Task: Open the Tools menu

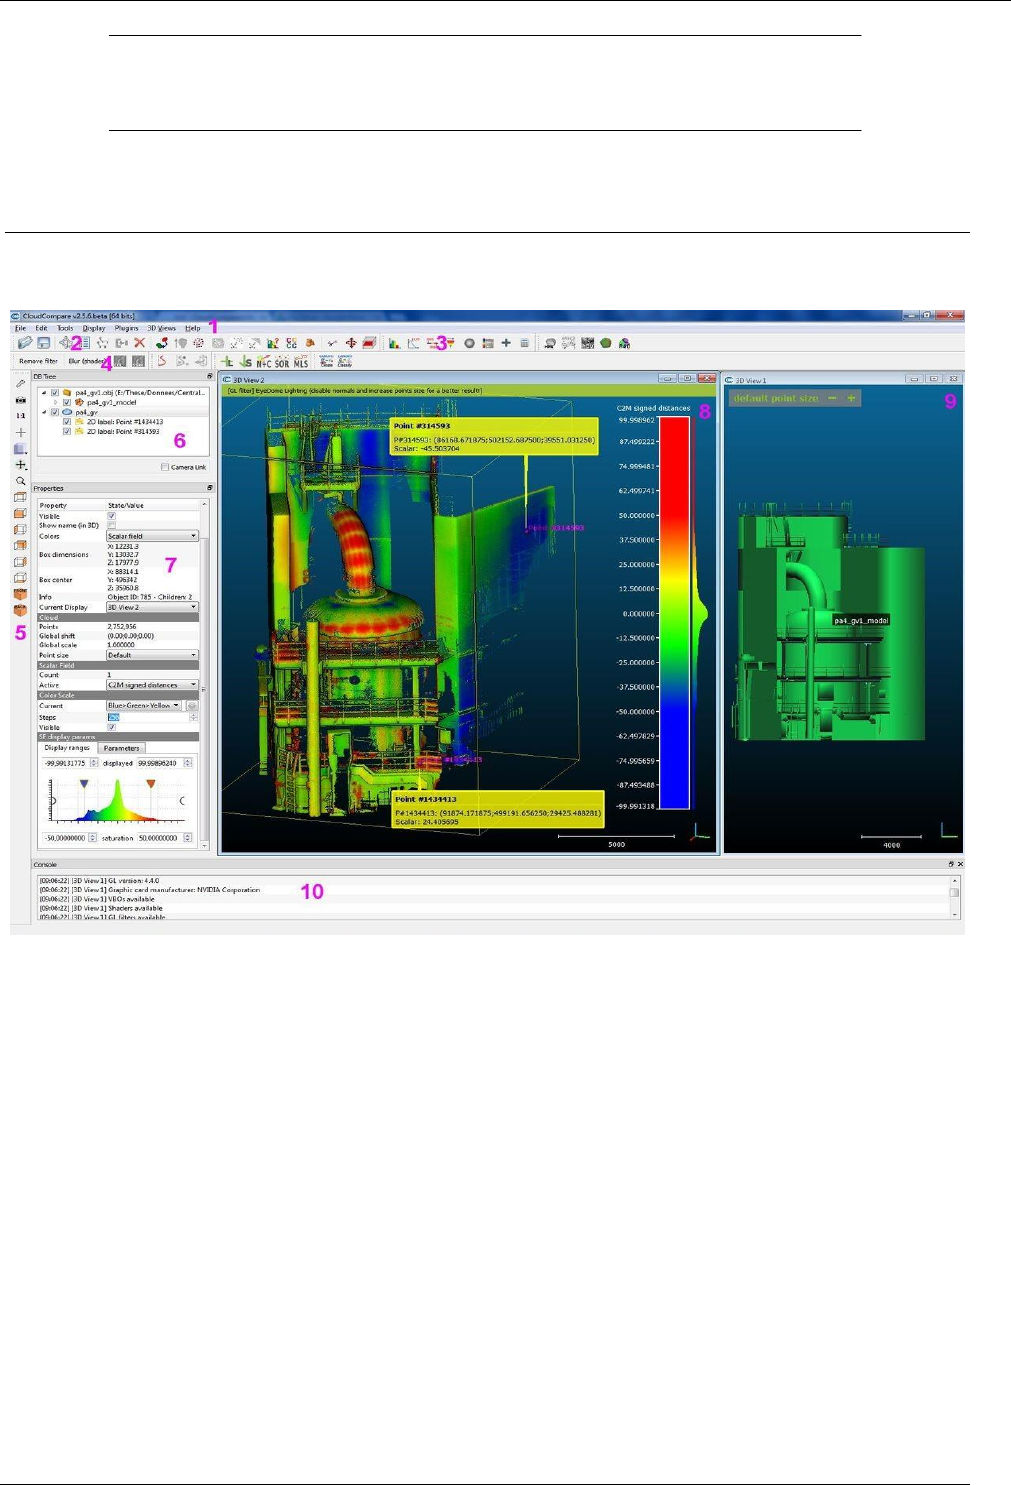Action: pos(65,328)
